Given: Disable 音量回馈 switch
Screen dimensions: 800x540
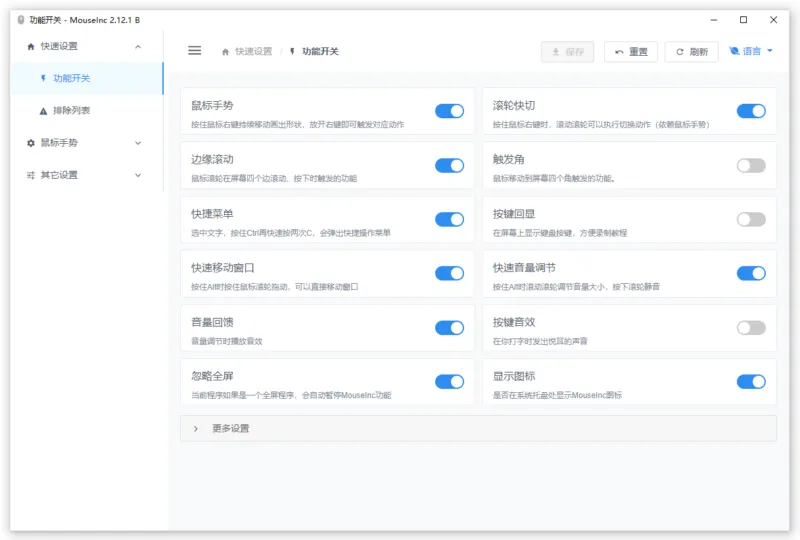Looking at the screenshot, I should click(449, 328).
